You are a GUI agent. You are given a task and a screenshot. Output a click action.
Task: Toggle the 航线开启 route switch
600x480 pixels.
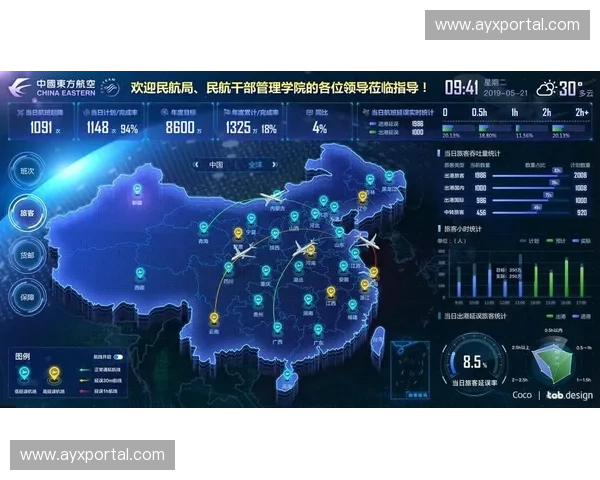118,357
